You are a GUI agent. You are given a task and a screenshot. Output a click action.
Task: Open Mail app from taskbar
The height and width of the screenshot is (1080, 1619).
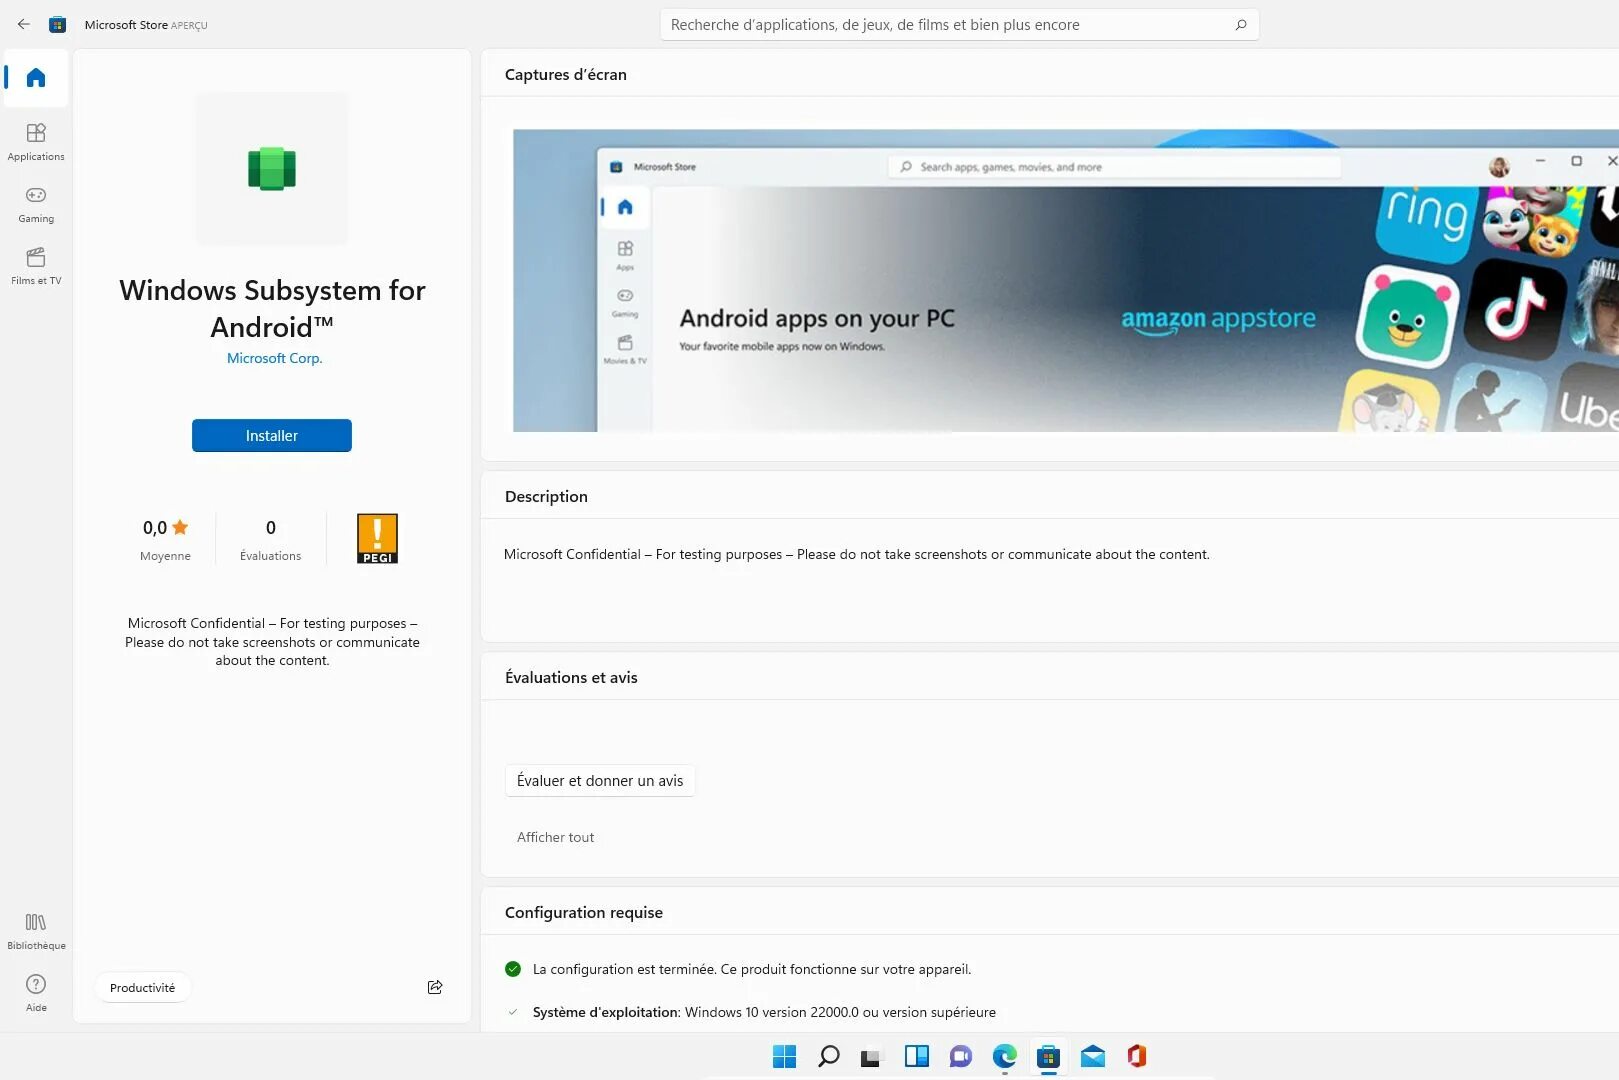(x=1093, y=1056)
